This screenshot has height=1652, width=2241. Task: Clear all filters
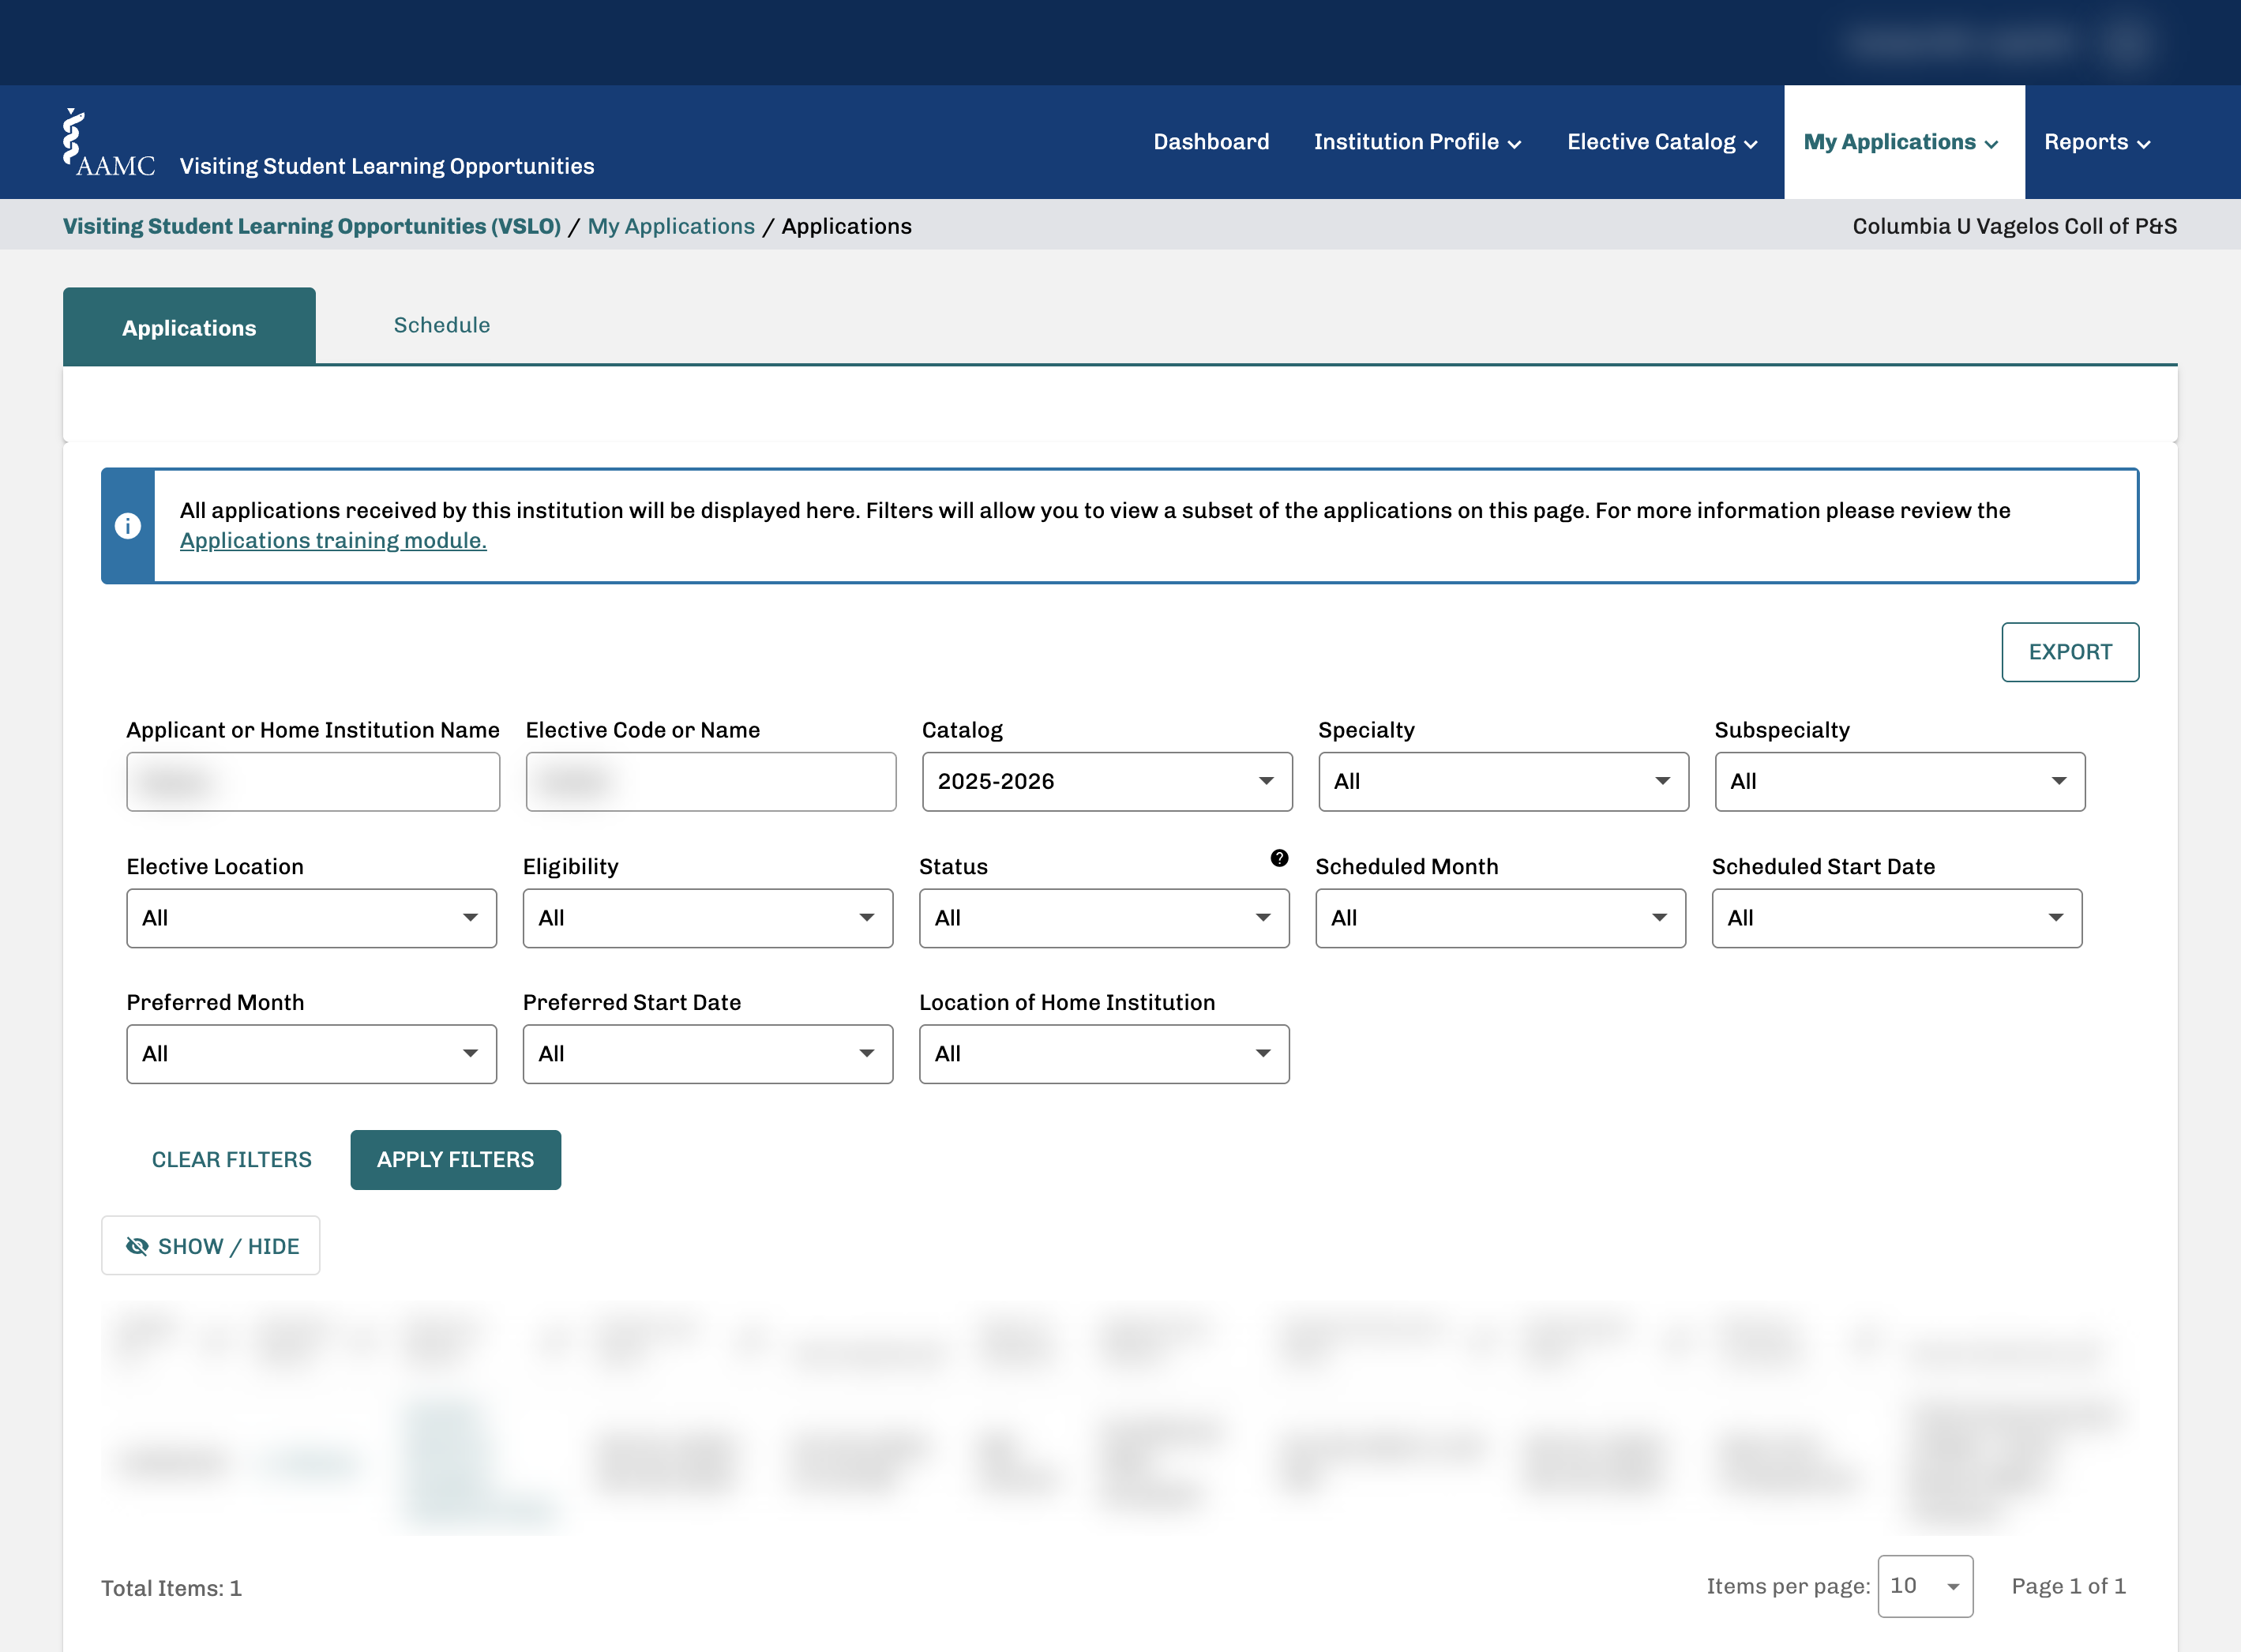(x=232, y=1159)
